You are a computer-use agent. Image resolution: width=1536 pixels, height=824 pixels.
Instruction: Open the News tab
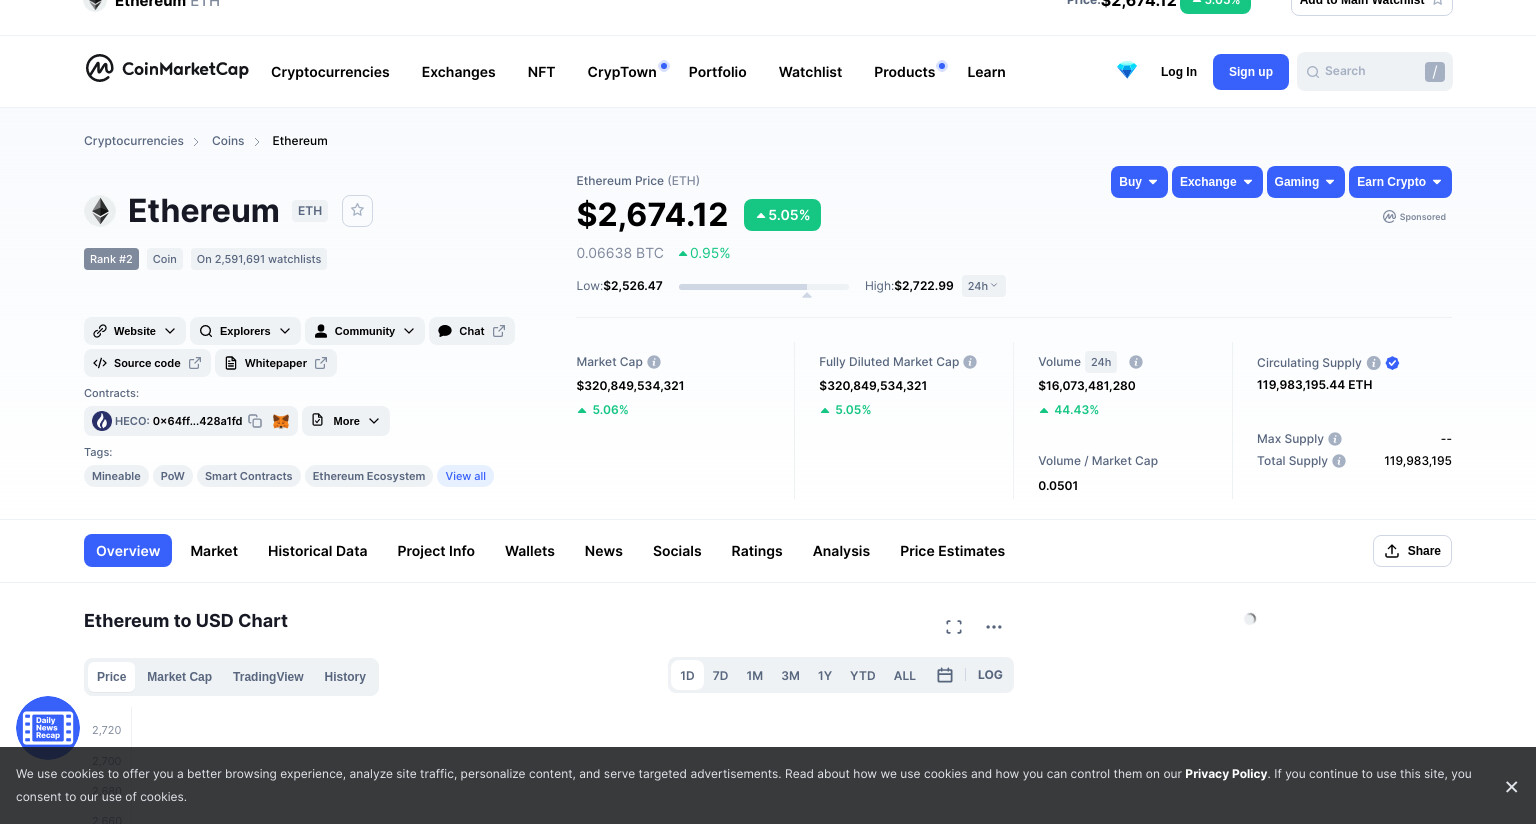pos(604,551)
